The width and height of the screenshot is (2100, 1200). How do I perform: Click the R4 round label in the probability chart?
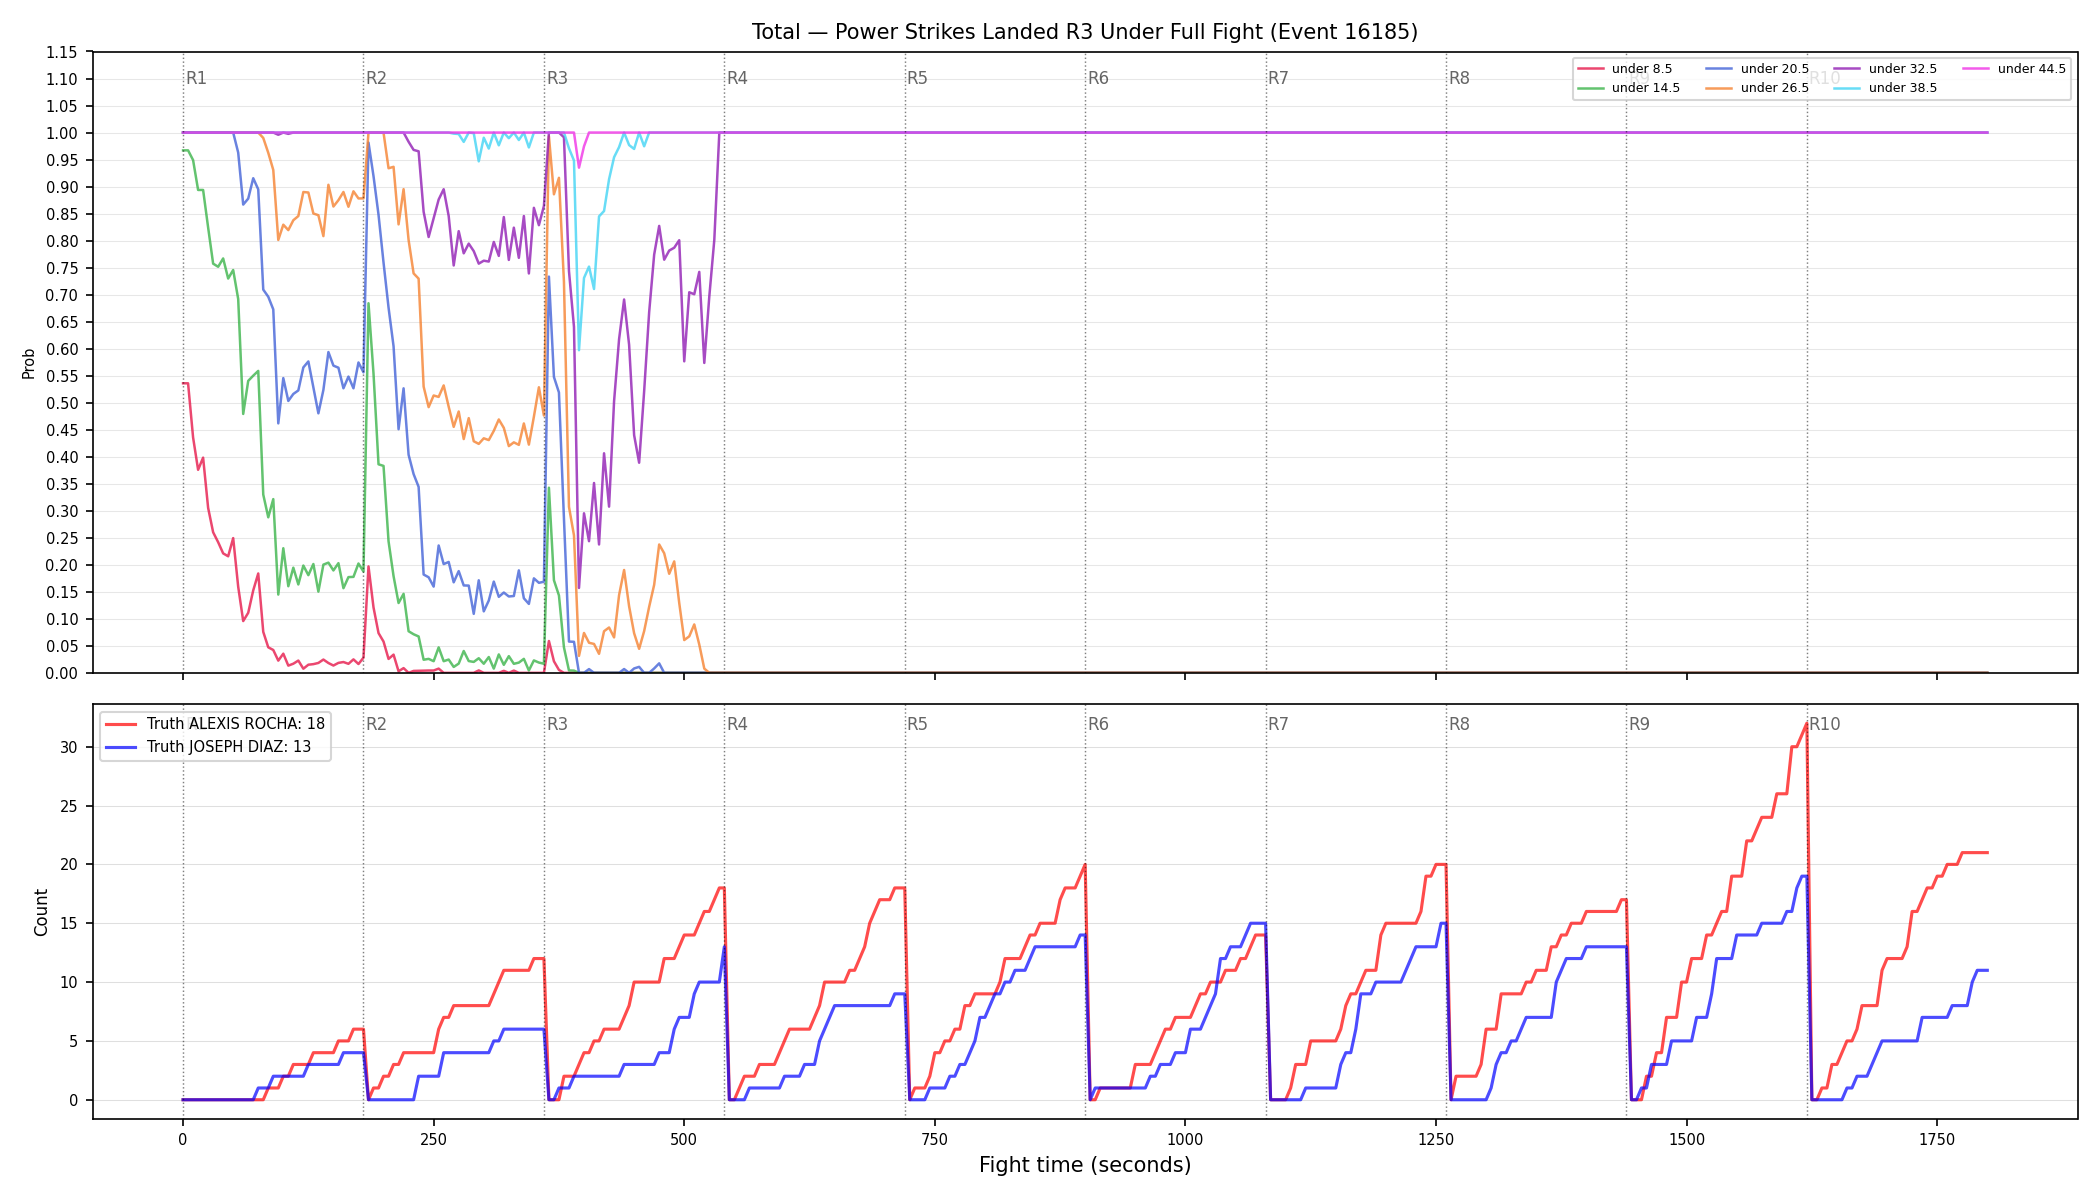click(737, 78)
